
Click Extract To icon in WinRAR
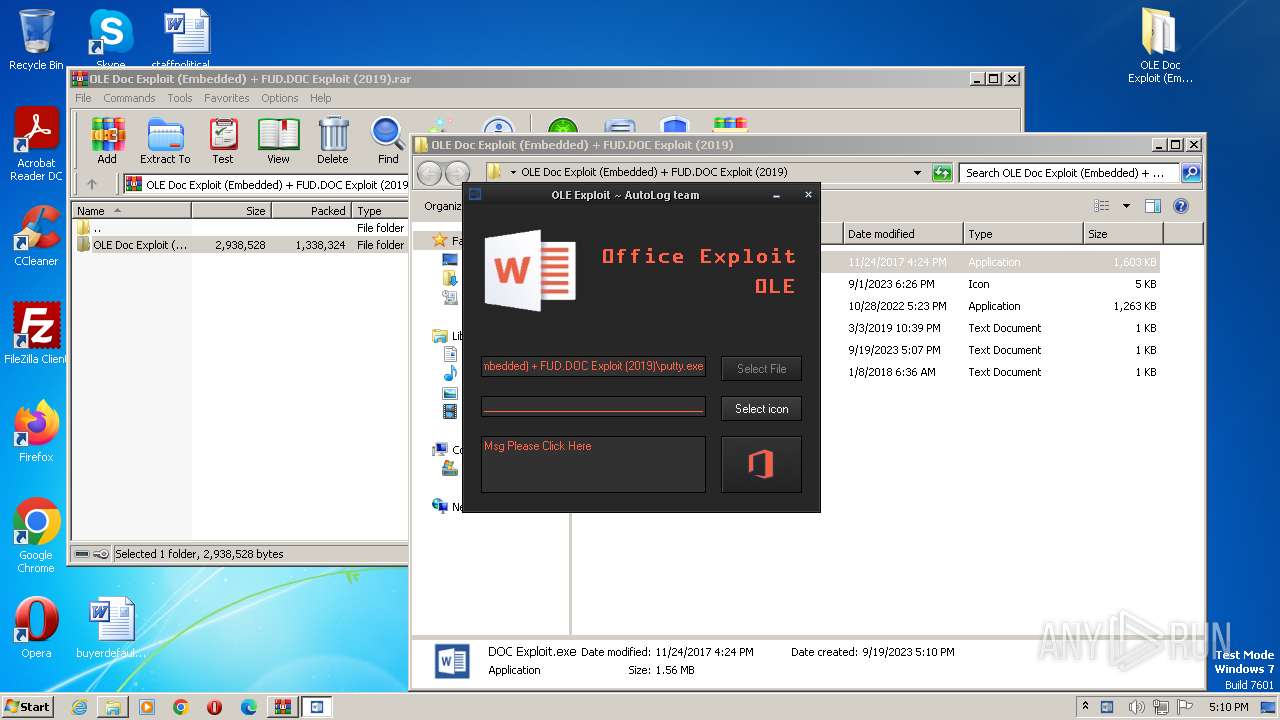point(165,141)
